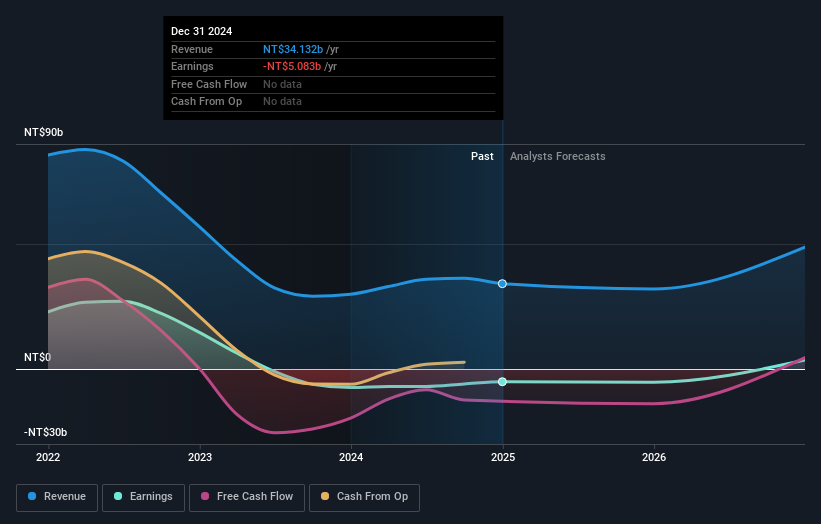The height and width of the screenshot is (524, 821).
Task: Click the 2023 x-axis label
Action: 200,457
